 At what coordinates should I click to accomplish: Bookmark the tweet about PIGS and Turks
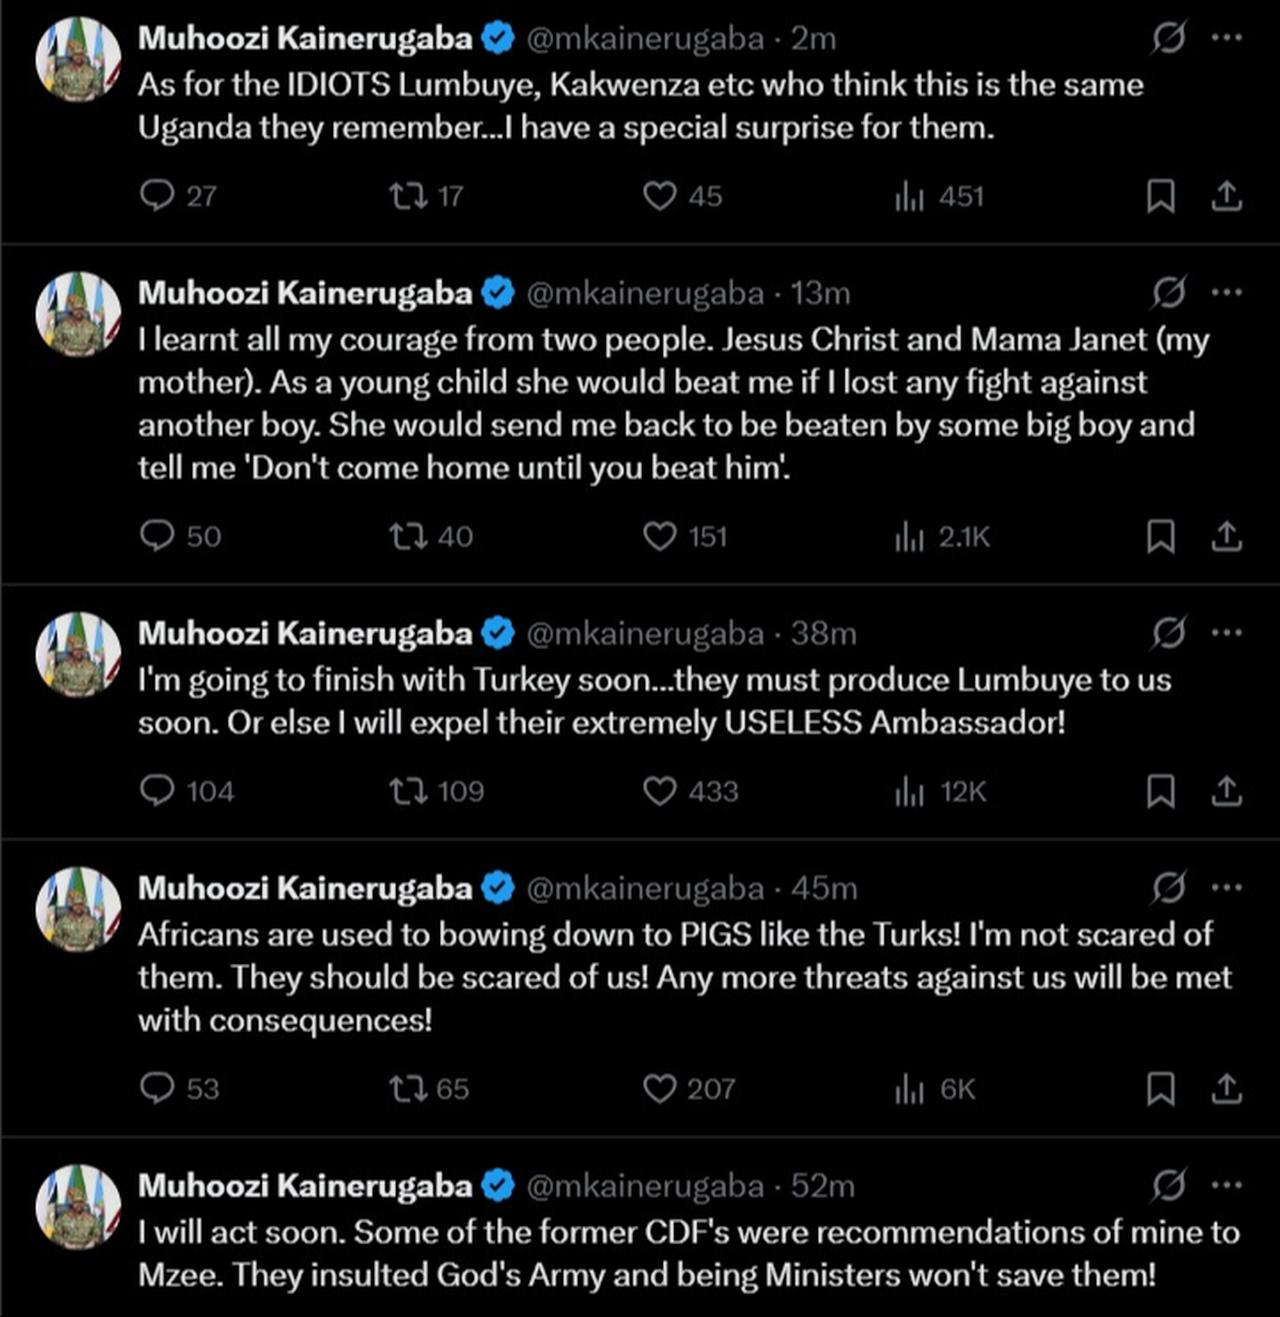pyautogui.click(x=1160, y=1089)
